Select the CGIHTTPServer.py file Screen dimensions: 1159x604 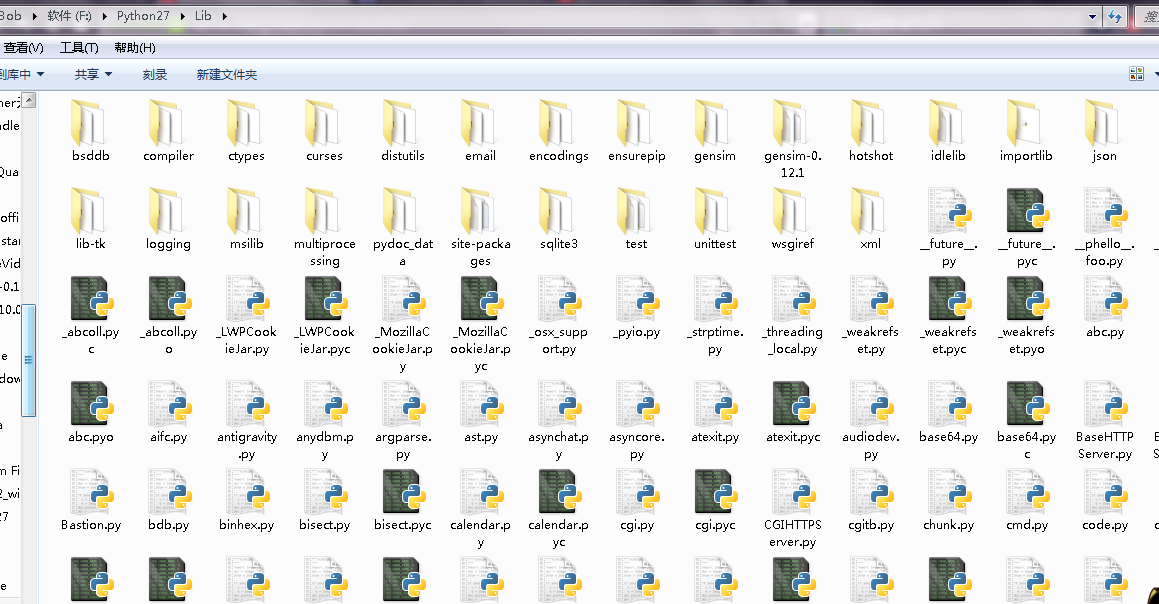(792, 509)
